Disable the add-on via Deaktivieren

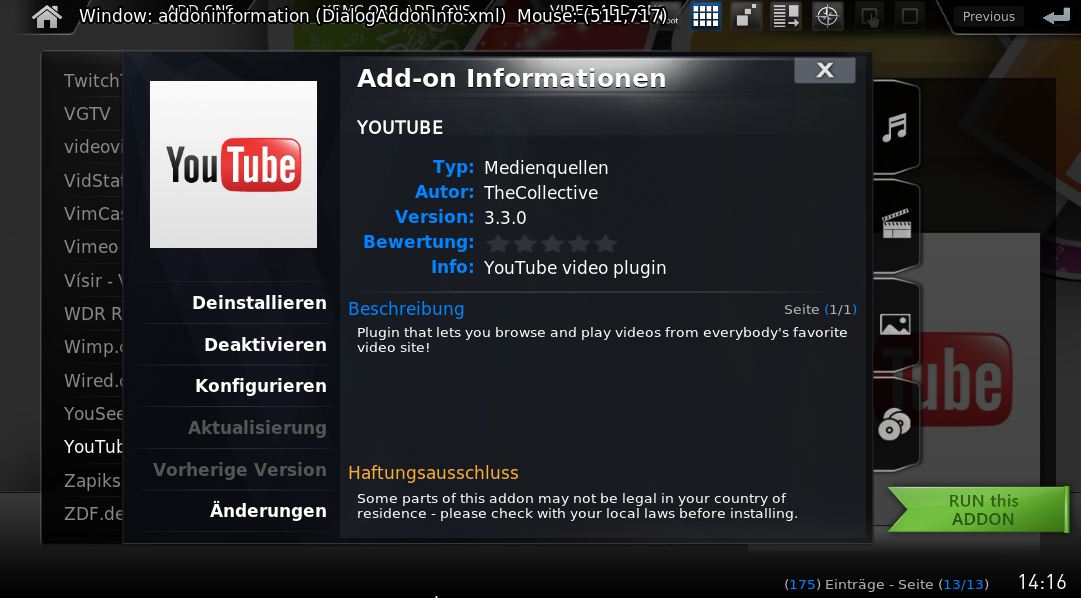pos(265,344)
